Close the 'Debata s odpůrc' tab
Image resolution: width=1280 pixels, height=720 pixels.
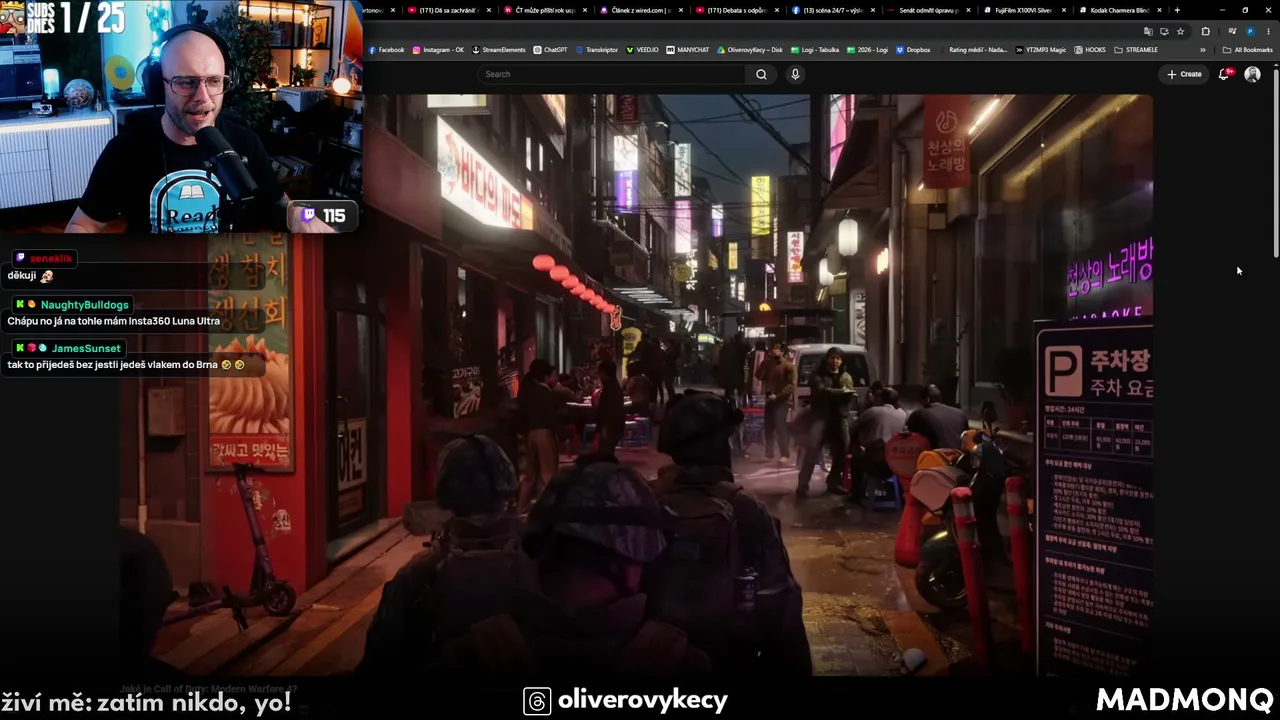tap(776, 10)
